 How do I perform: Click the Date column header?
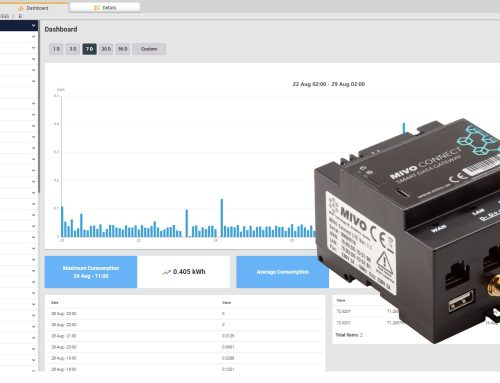pos(55,303)
